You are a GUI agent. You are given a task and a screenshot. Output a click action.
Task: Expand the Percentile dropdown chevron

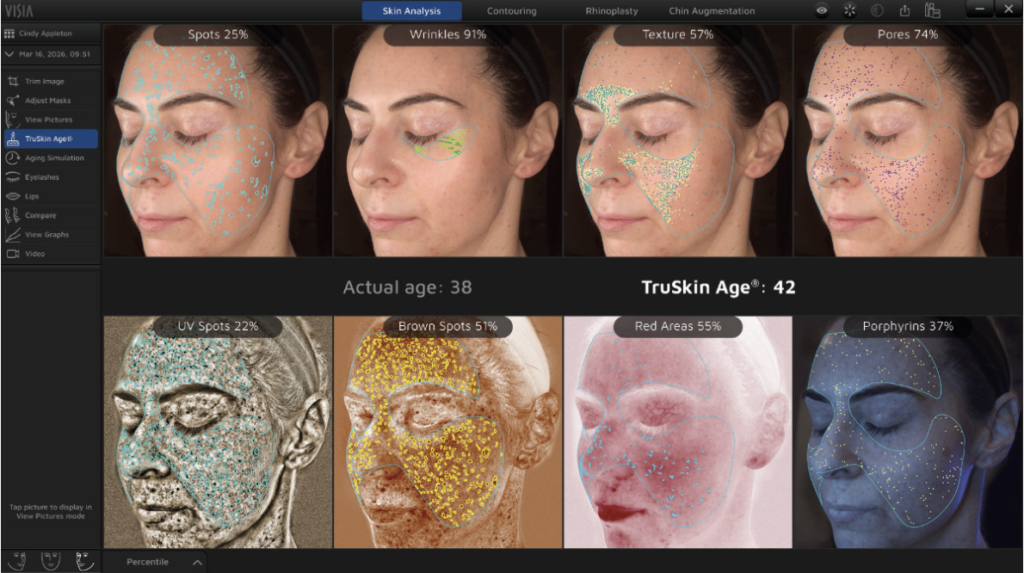(x=197, y=562)
